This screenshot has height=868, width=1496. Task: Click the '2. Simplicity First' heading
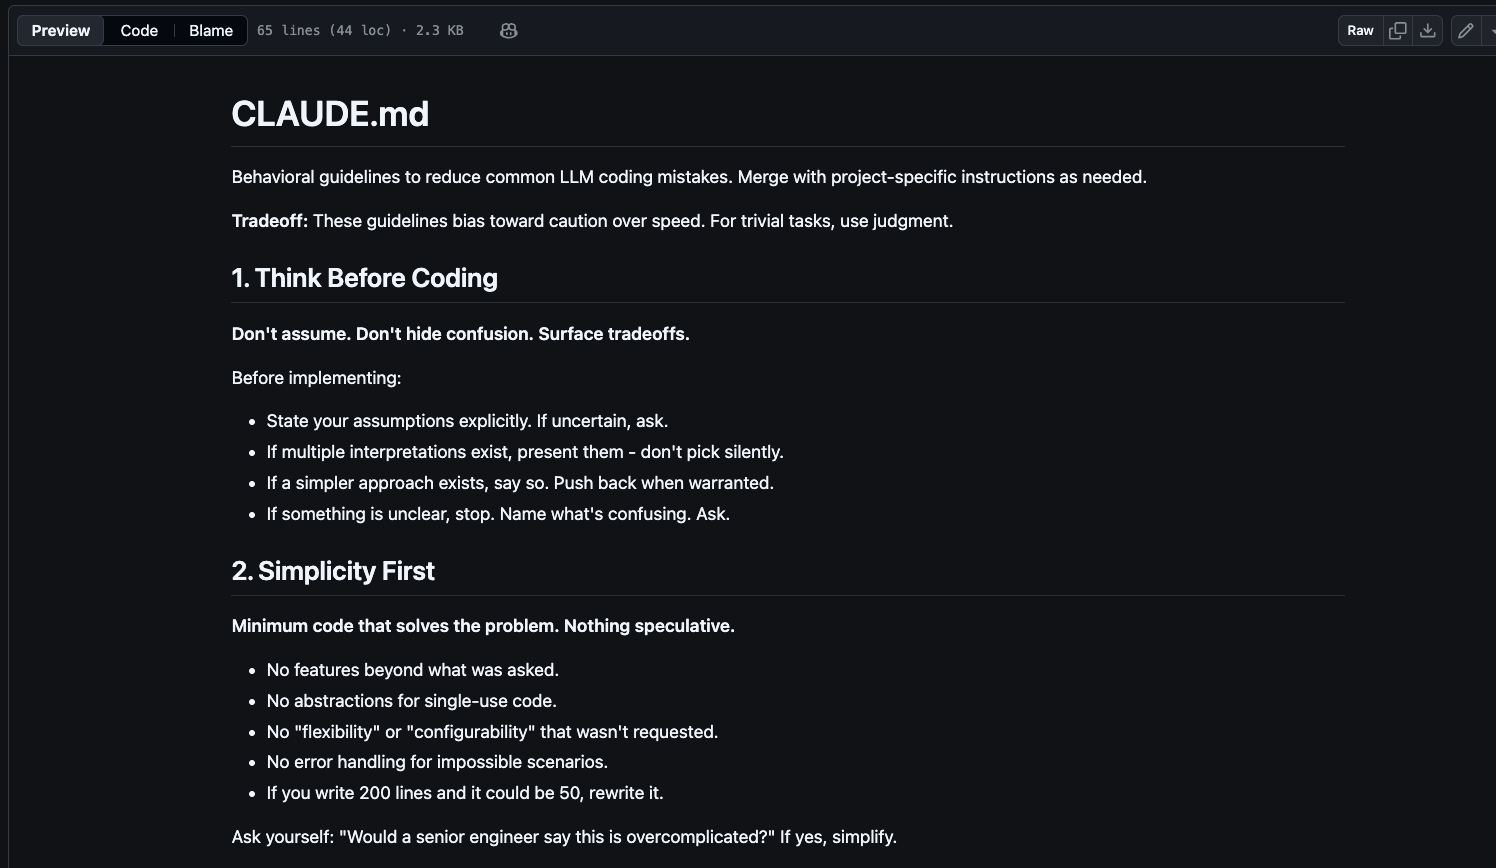click(x=333, y=571)
